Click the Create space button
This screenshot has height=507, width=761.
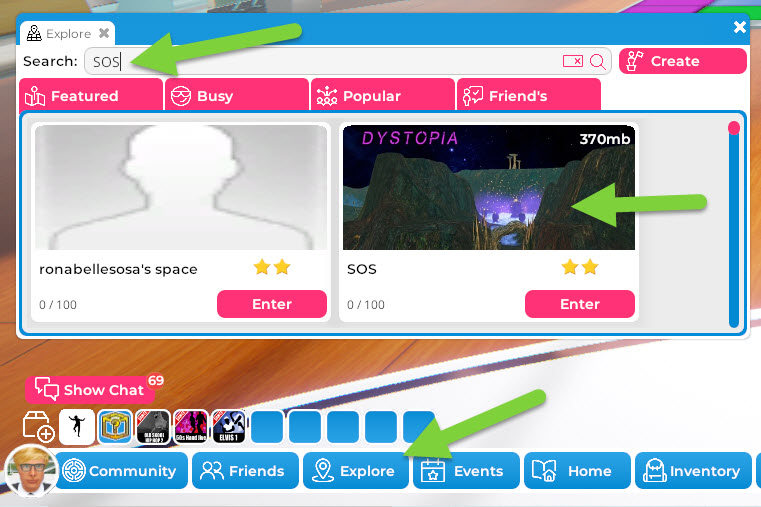[x=683, y=61]
